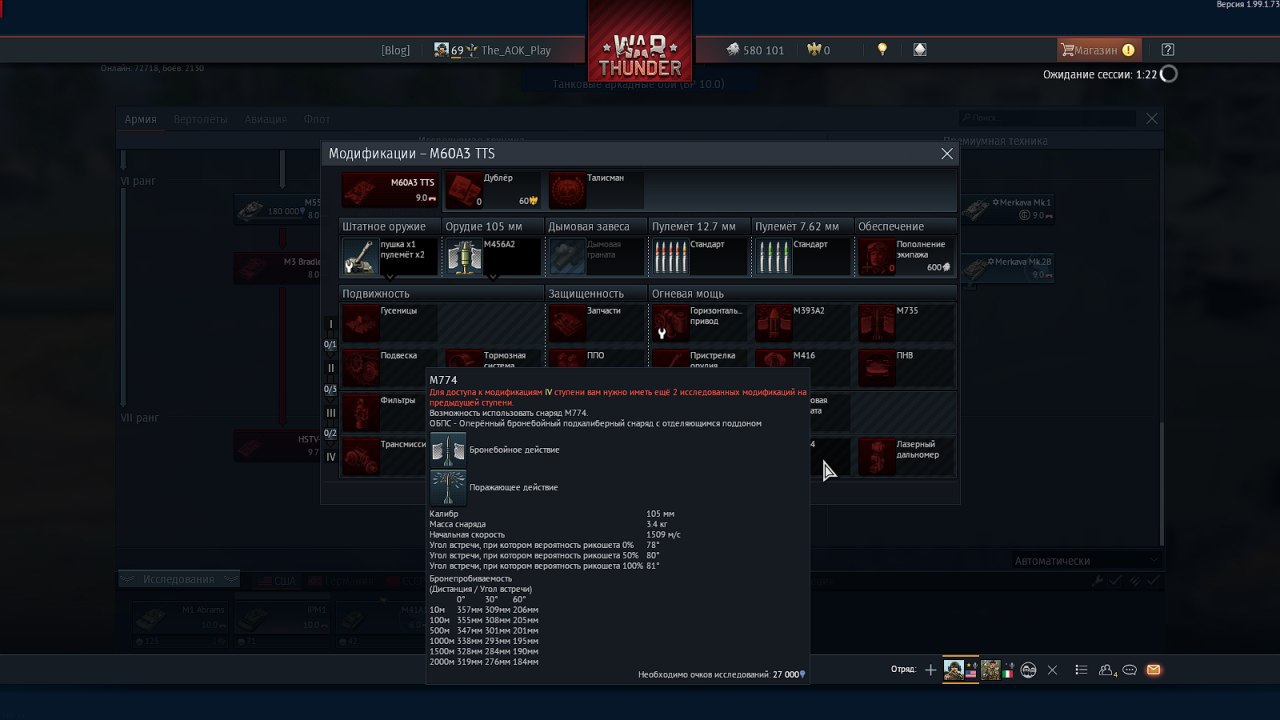Open the Автоматически dropdown
Image resolution: width=1280 pixels, height=720 pixels.
1086,561
